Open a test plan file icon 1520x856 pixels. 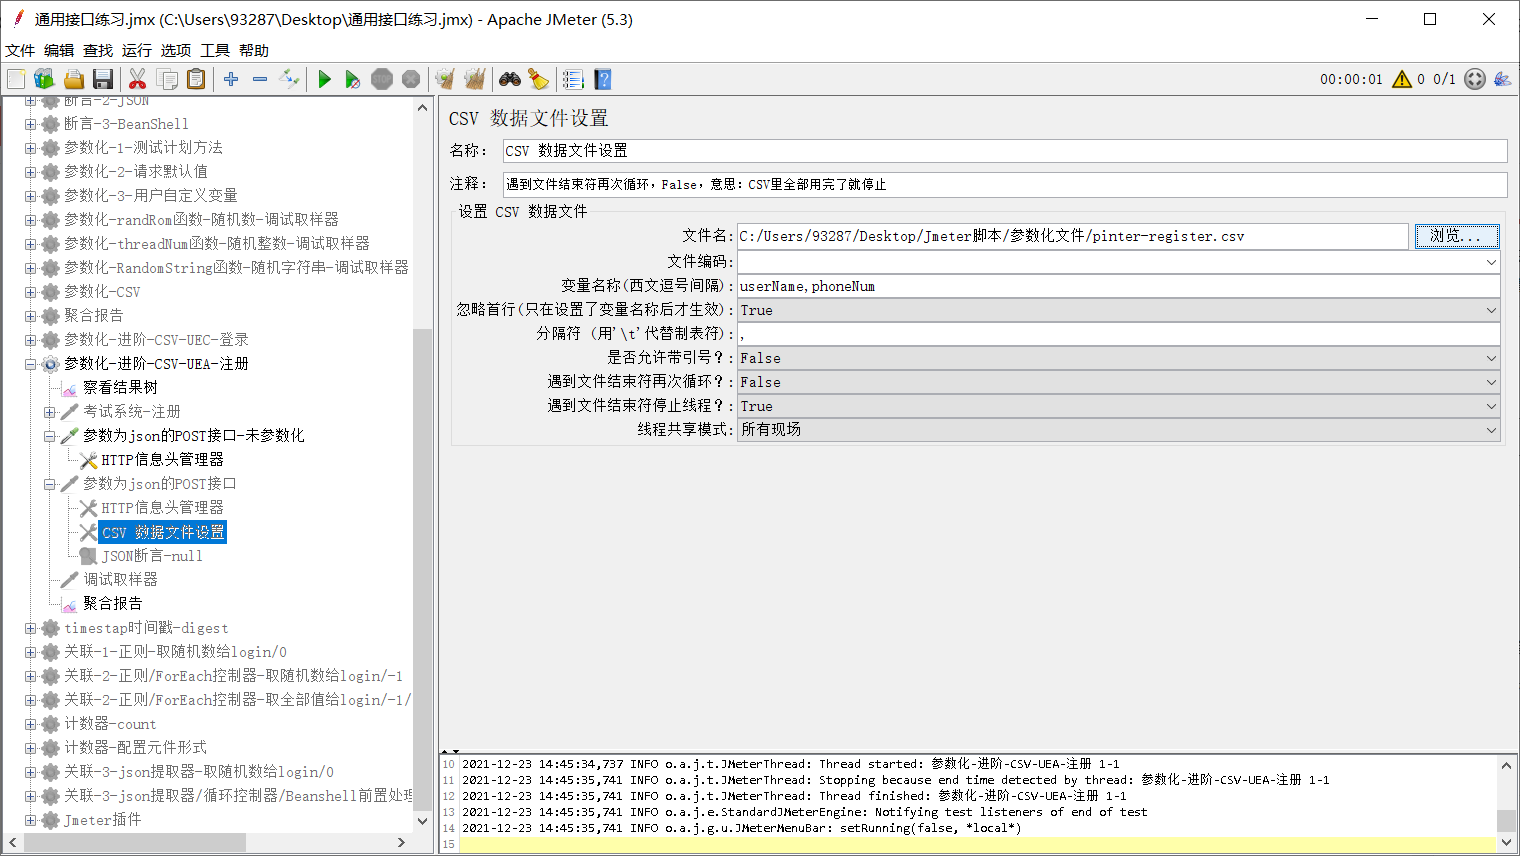73,79
